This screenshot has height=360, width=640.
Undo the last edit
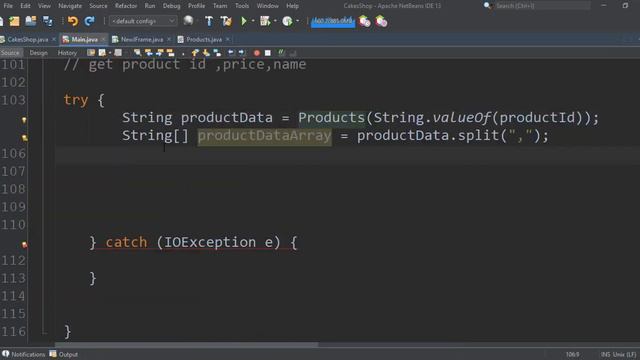73,21
